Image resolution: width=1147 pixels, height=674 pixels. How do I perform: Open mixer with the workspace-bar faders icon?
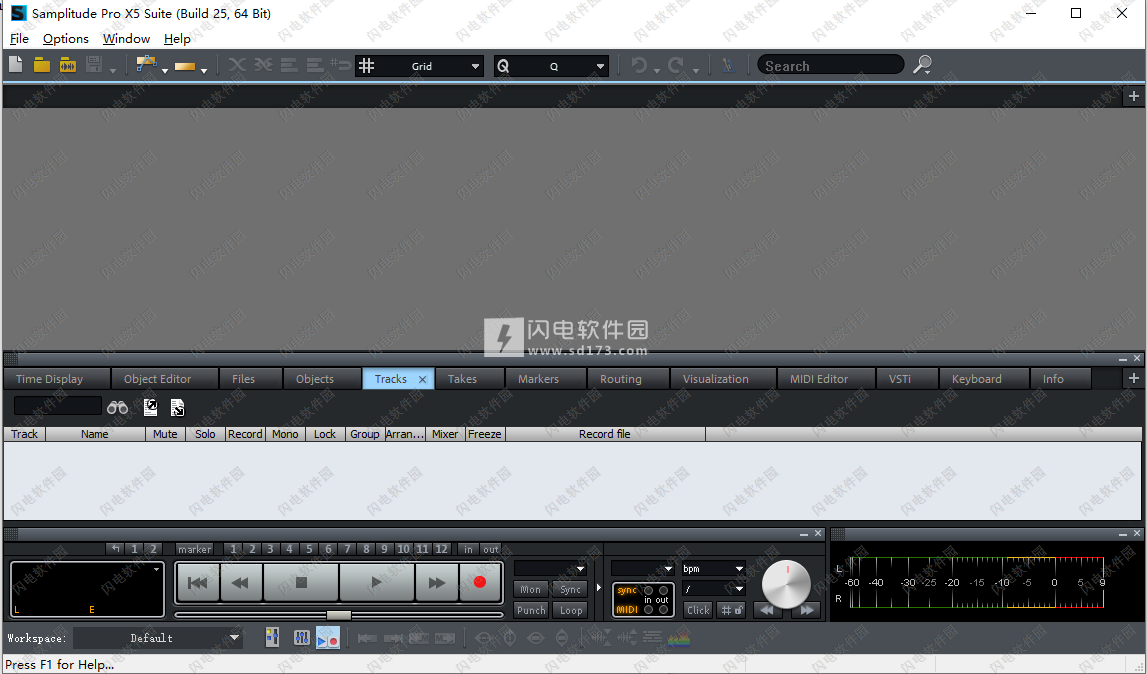(x=301, y=637)
